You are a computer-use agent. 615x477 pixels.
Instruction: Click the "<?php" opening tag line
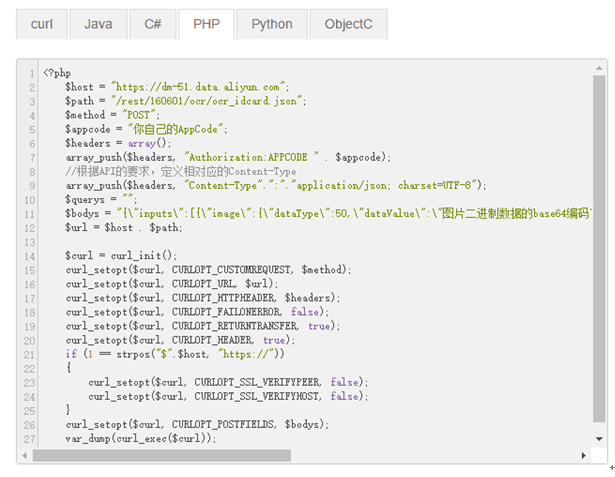(57, 73)
